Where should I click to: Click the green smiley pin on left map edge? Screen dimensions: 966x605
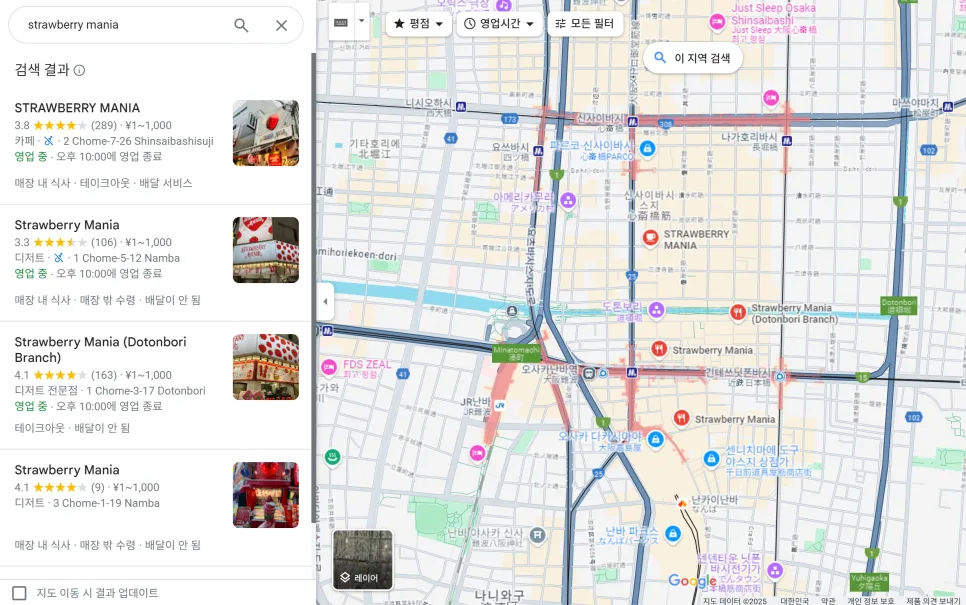[x=333, y=457]
